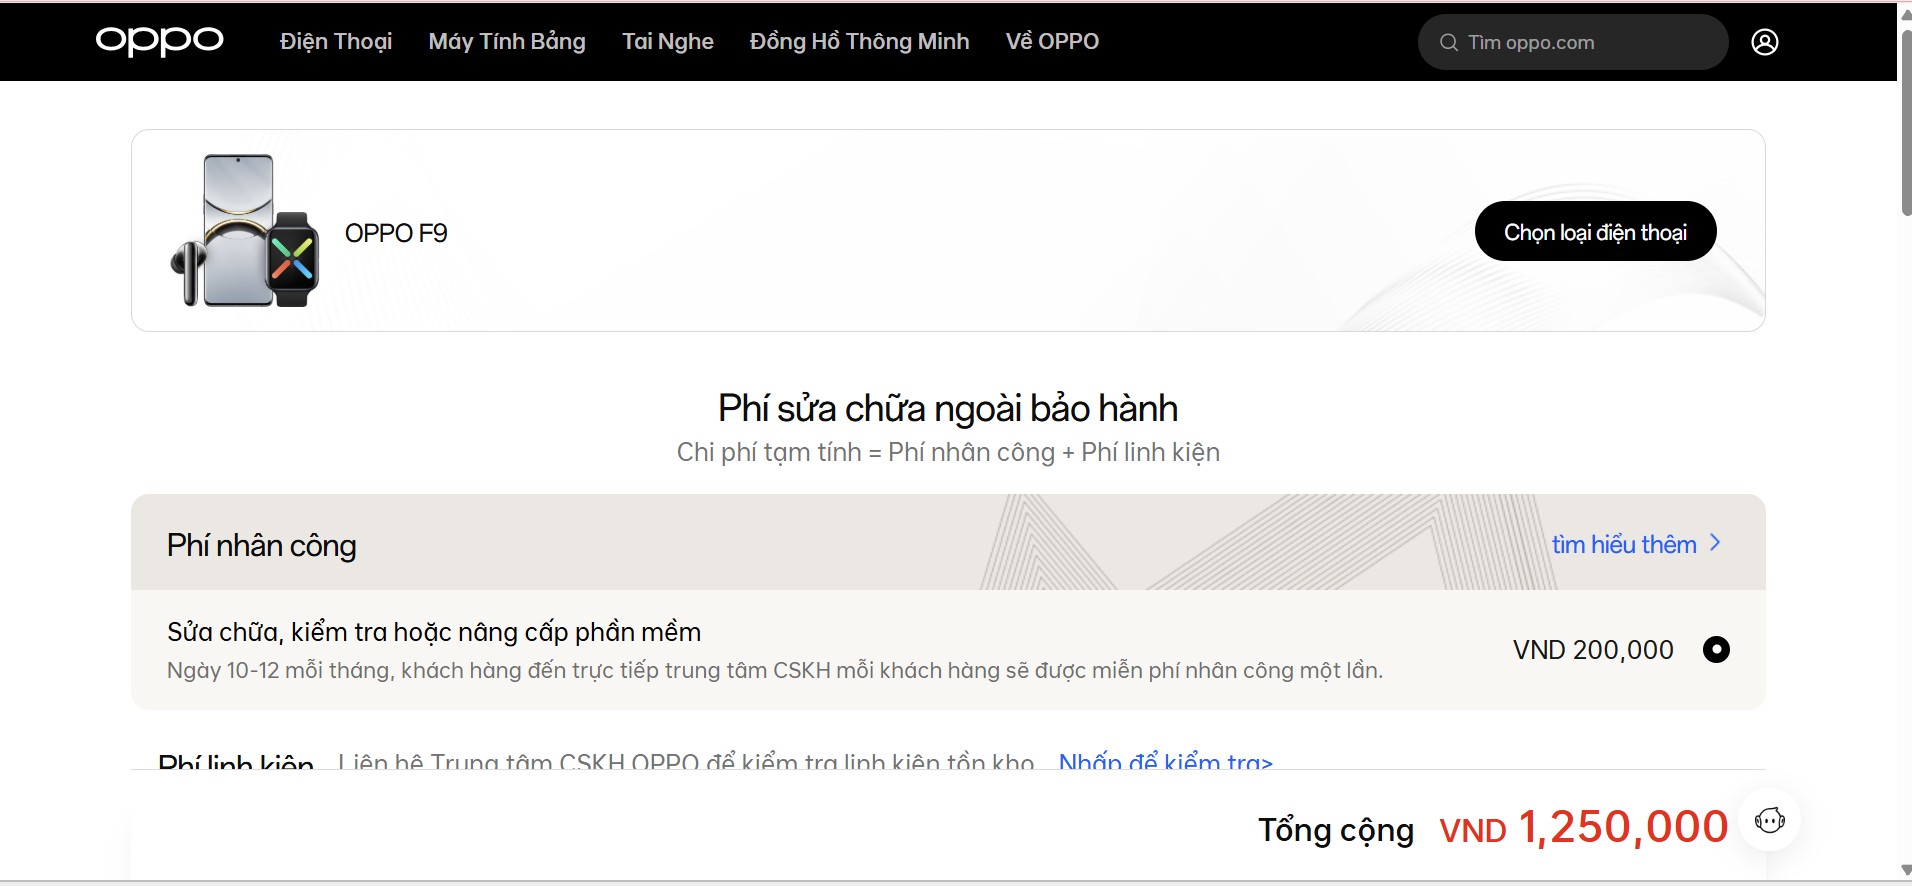
Task: Click the OPPO logo in header
Action: [159, 41]
